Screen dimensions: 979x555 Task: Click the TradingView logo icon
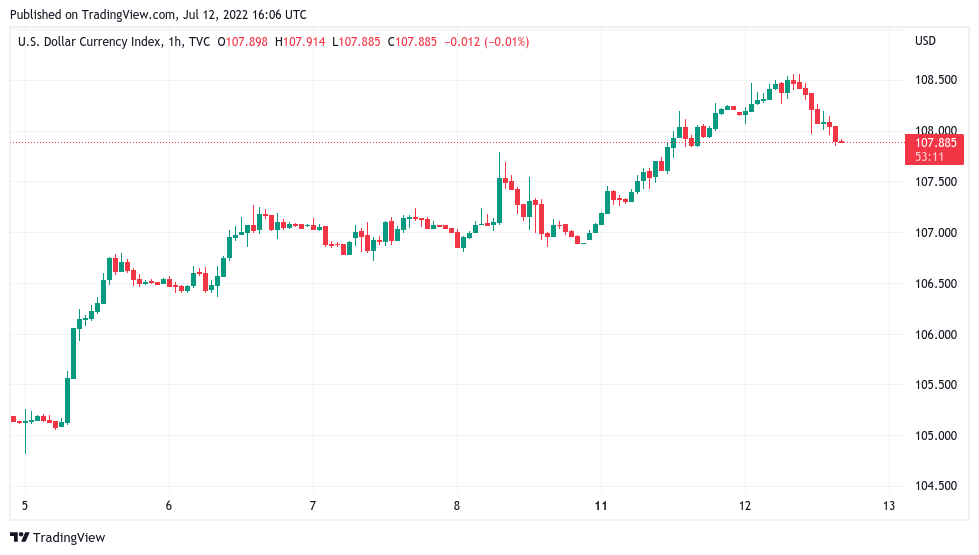click(x=20, y=538)
